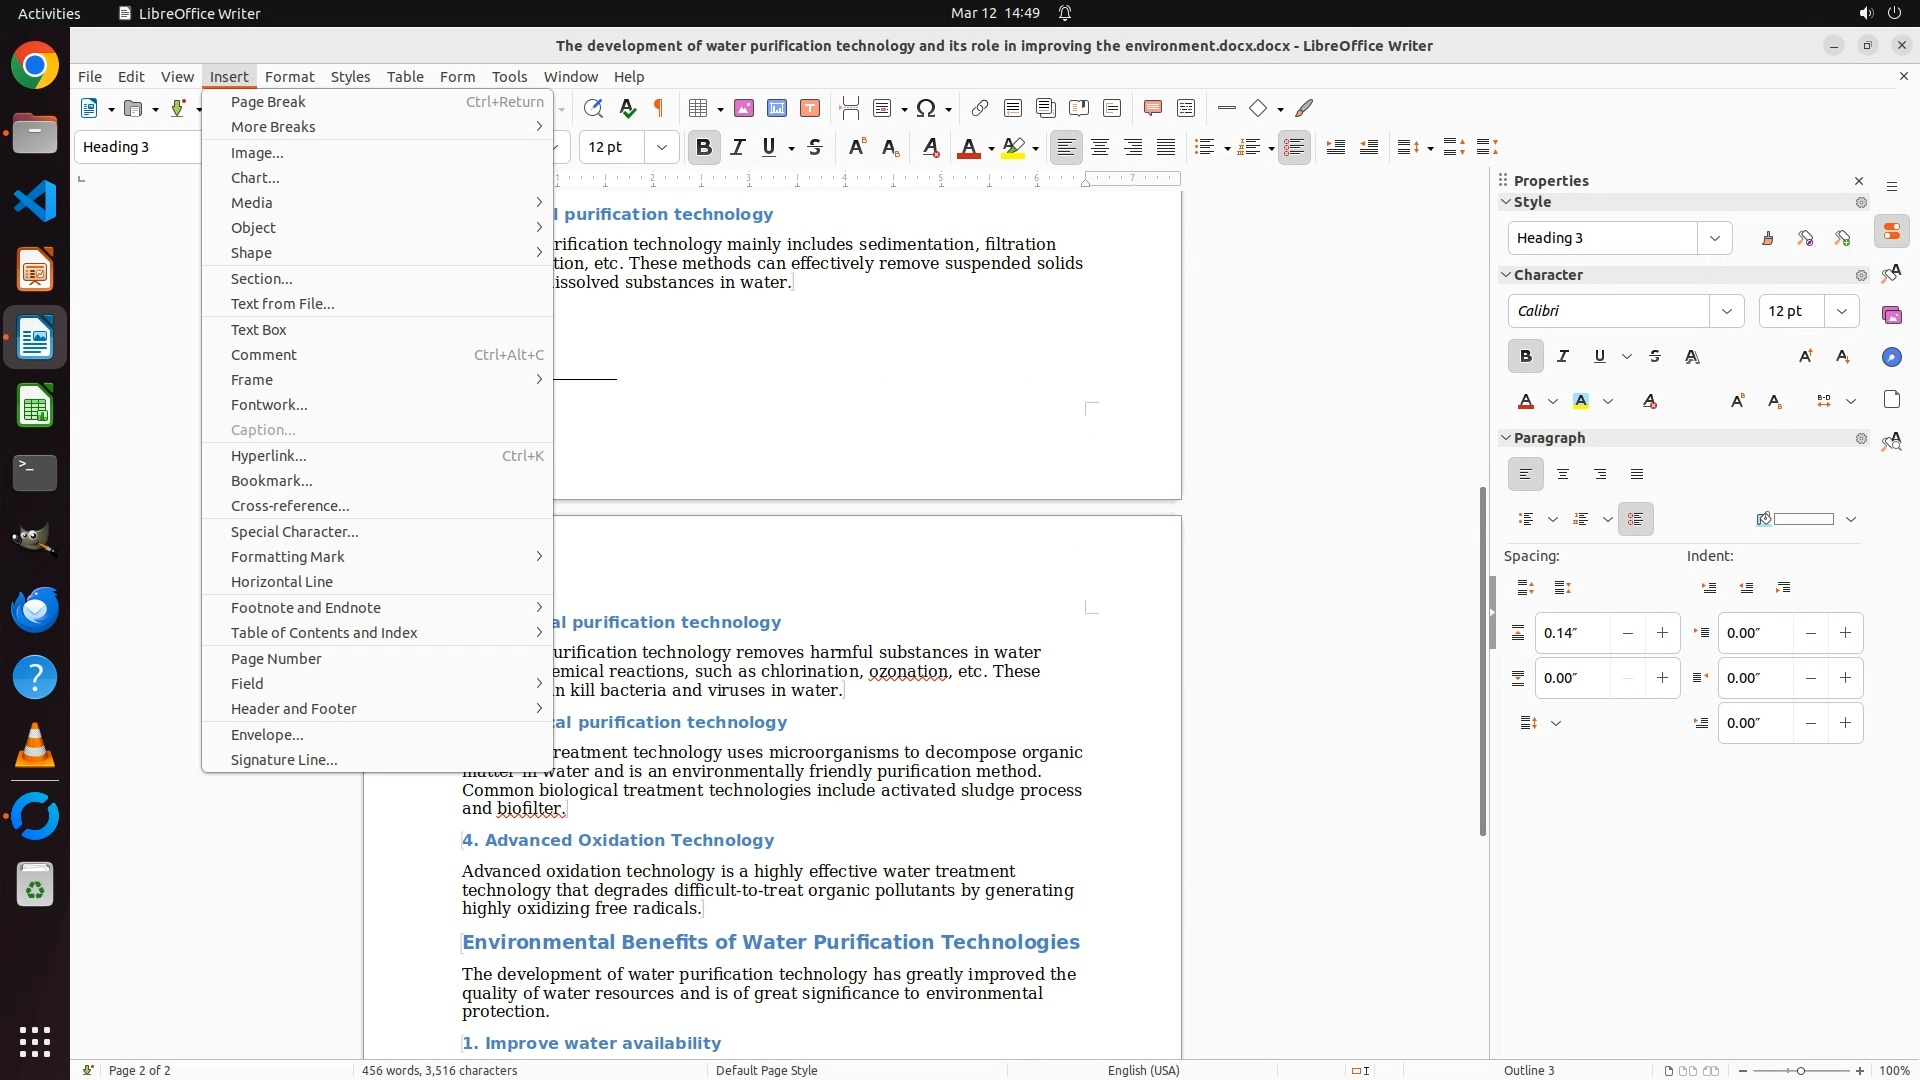The width and height of the screenshot is (1920, 1080).
Task: Click the zoom slider in the status bar
Action: (x=1800, y=1070)
